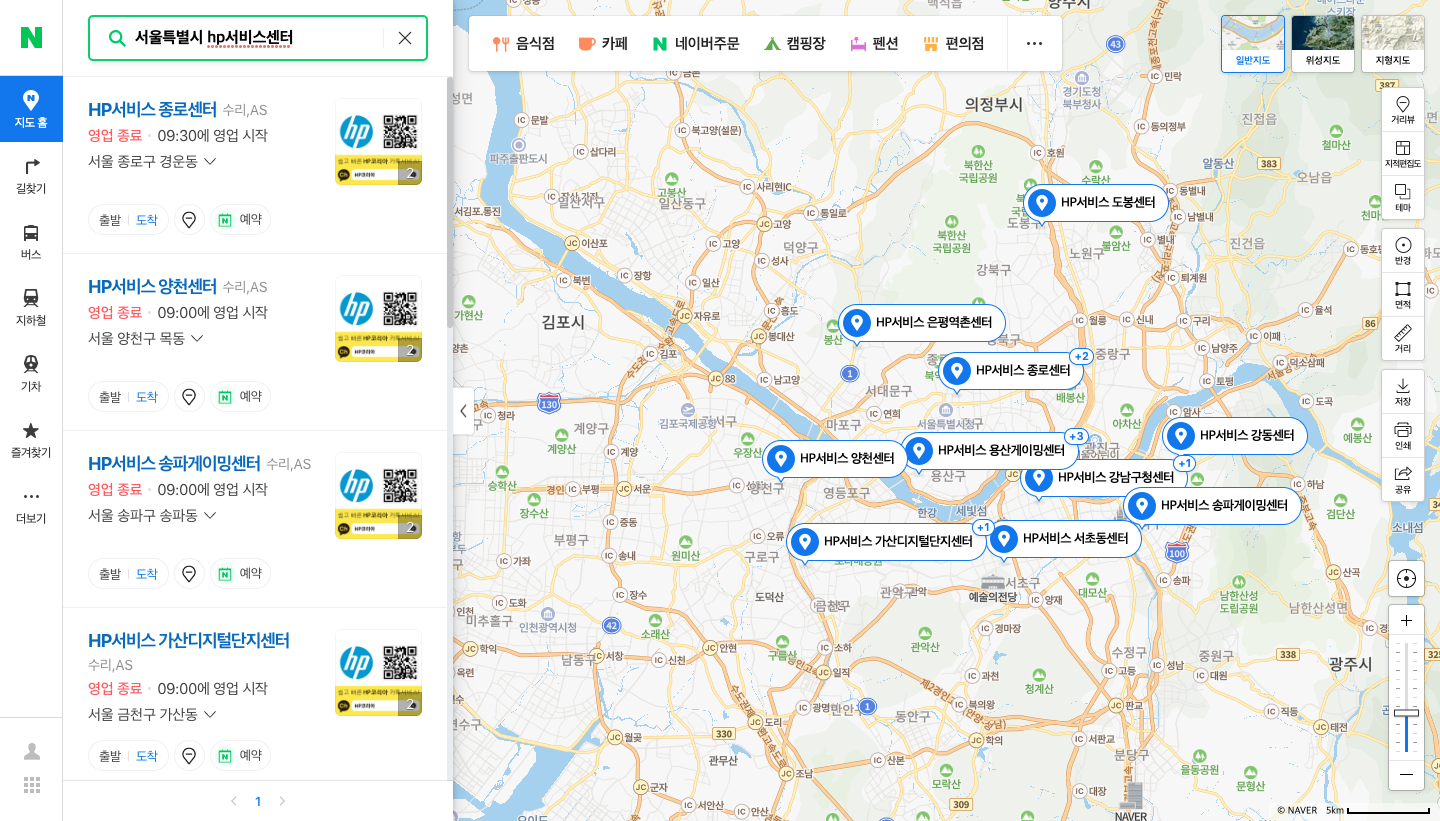Screen dimensions: 1440x821
Task: Open 길찾기 directions in sidebar
Action: [x=31, y=175]
